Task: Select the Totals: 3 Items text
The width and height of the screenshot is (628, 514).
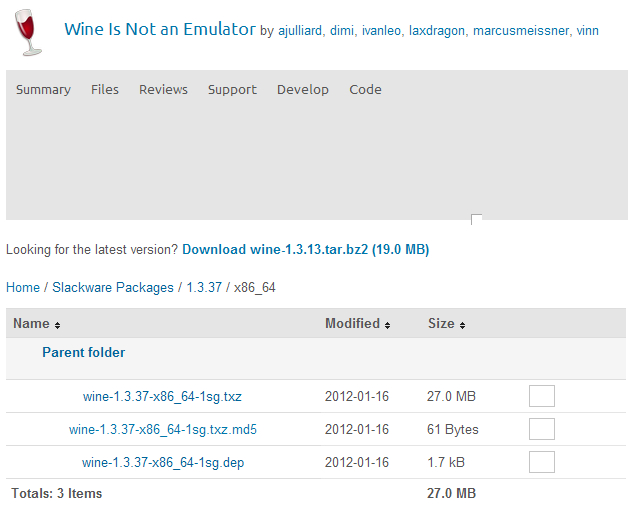Action: click(56, 494)
